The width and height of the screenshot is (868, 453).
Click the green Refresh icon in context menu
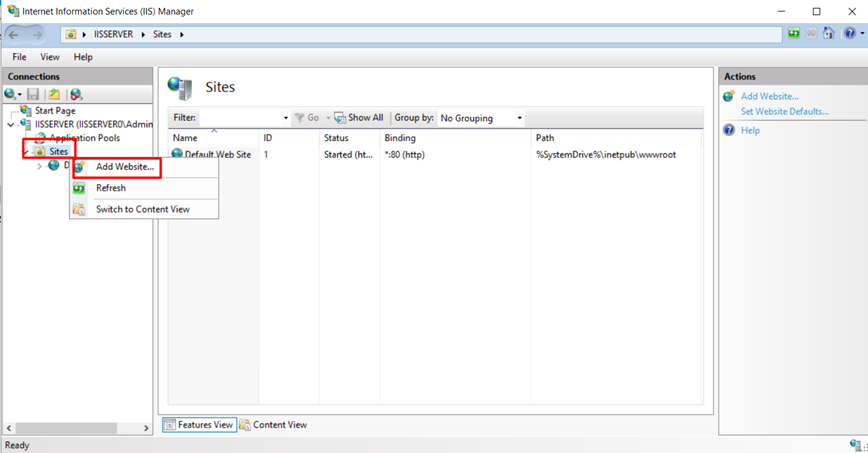click(79, 188)
